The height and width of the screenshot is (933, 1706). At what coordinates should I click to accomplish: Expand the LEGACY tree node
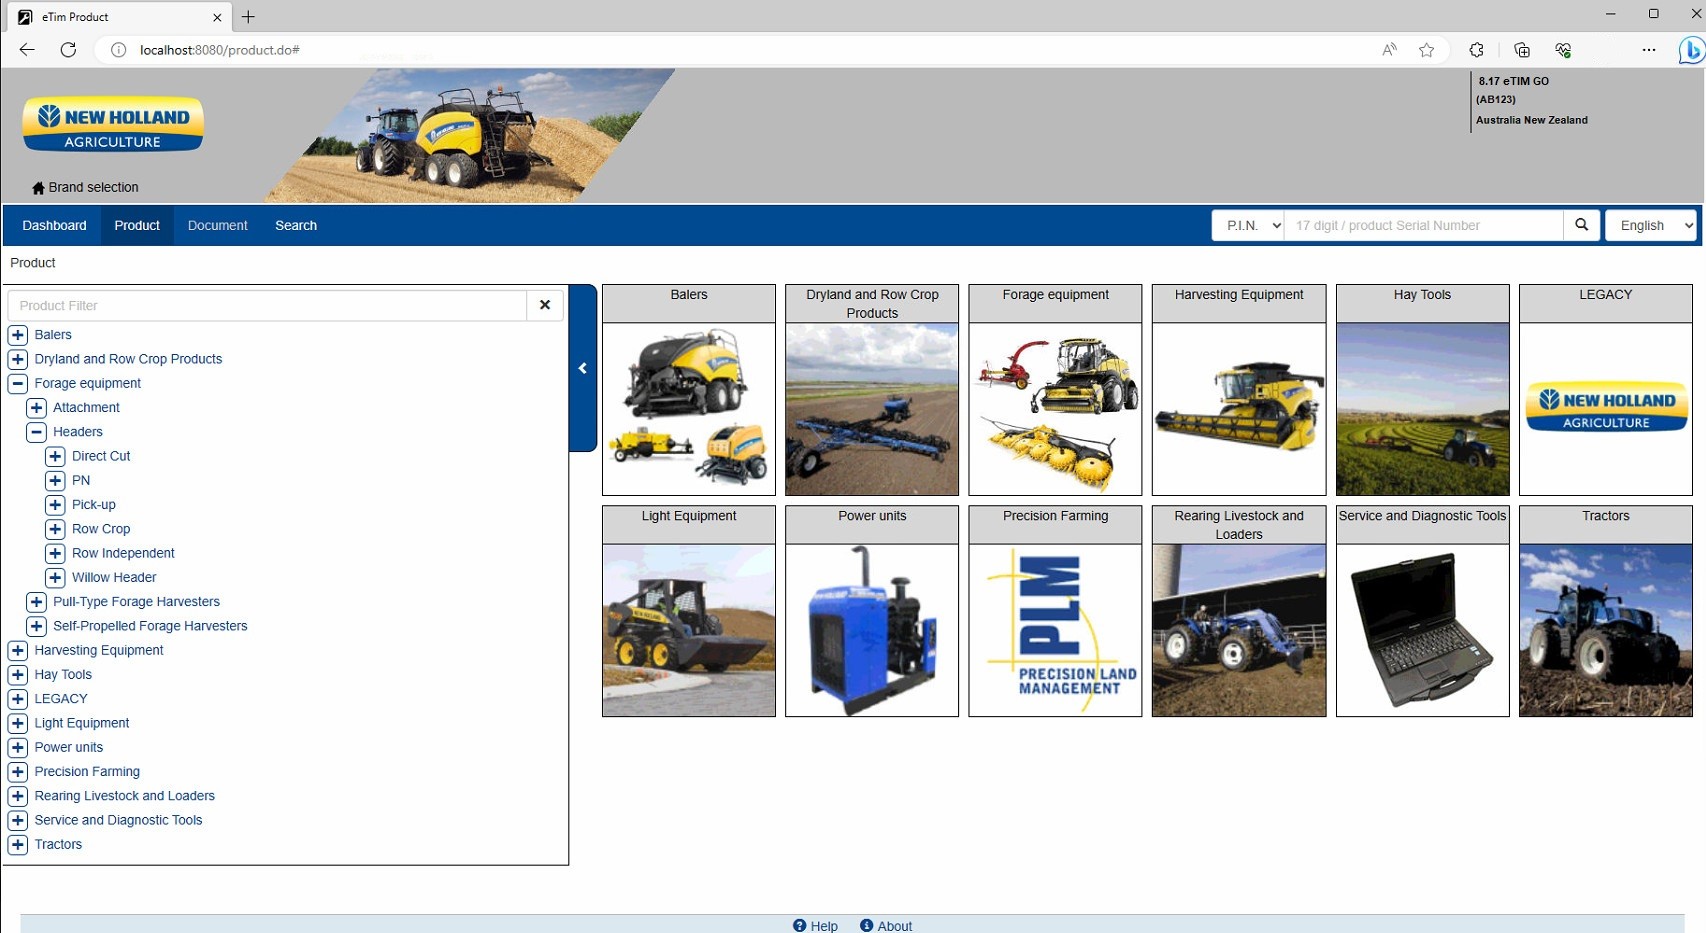coord(18,699)
